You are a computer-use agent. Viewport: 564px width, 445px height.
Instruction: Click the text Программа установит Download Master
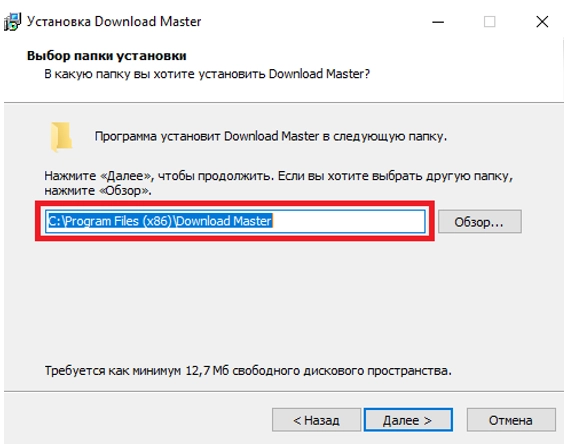tap(270, 136)
